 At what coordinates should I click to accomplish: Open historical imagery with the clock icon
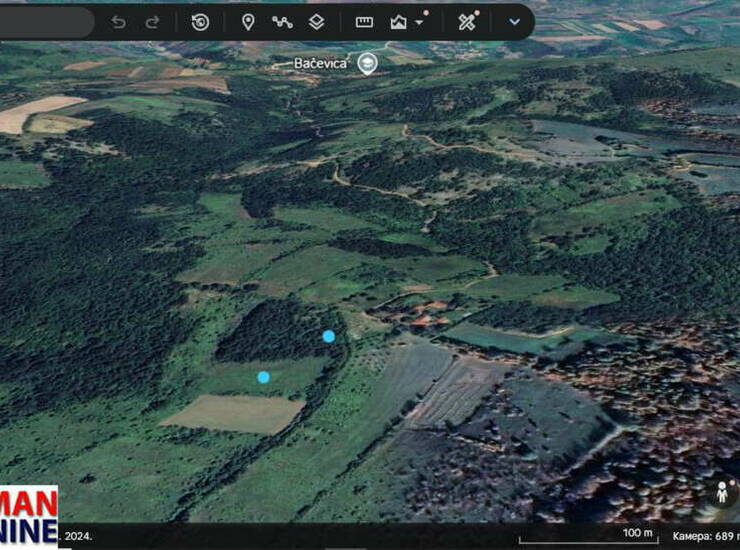200,22
